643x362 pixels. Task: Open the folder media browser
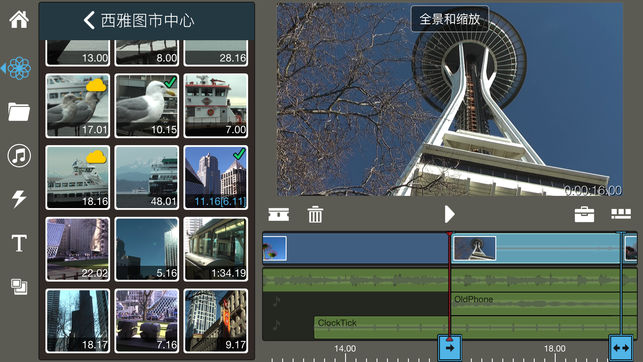tap(19, 112)
